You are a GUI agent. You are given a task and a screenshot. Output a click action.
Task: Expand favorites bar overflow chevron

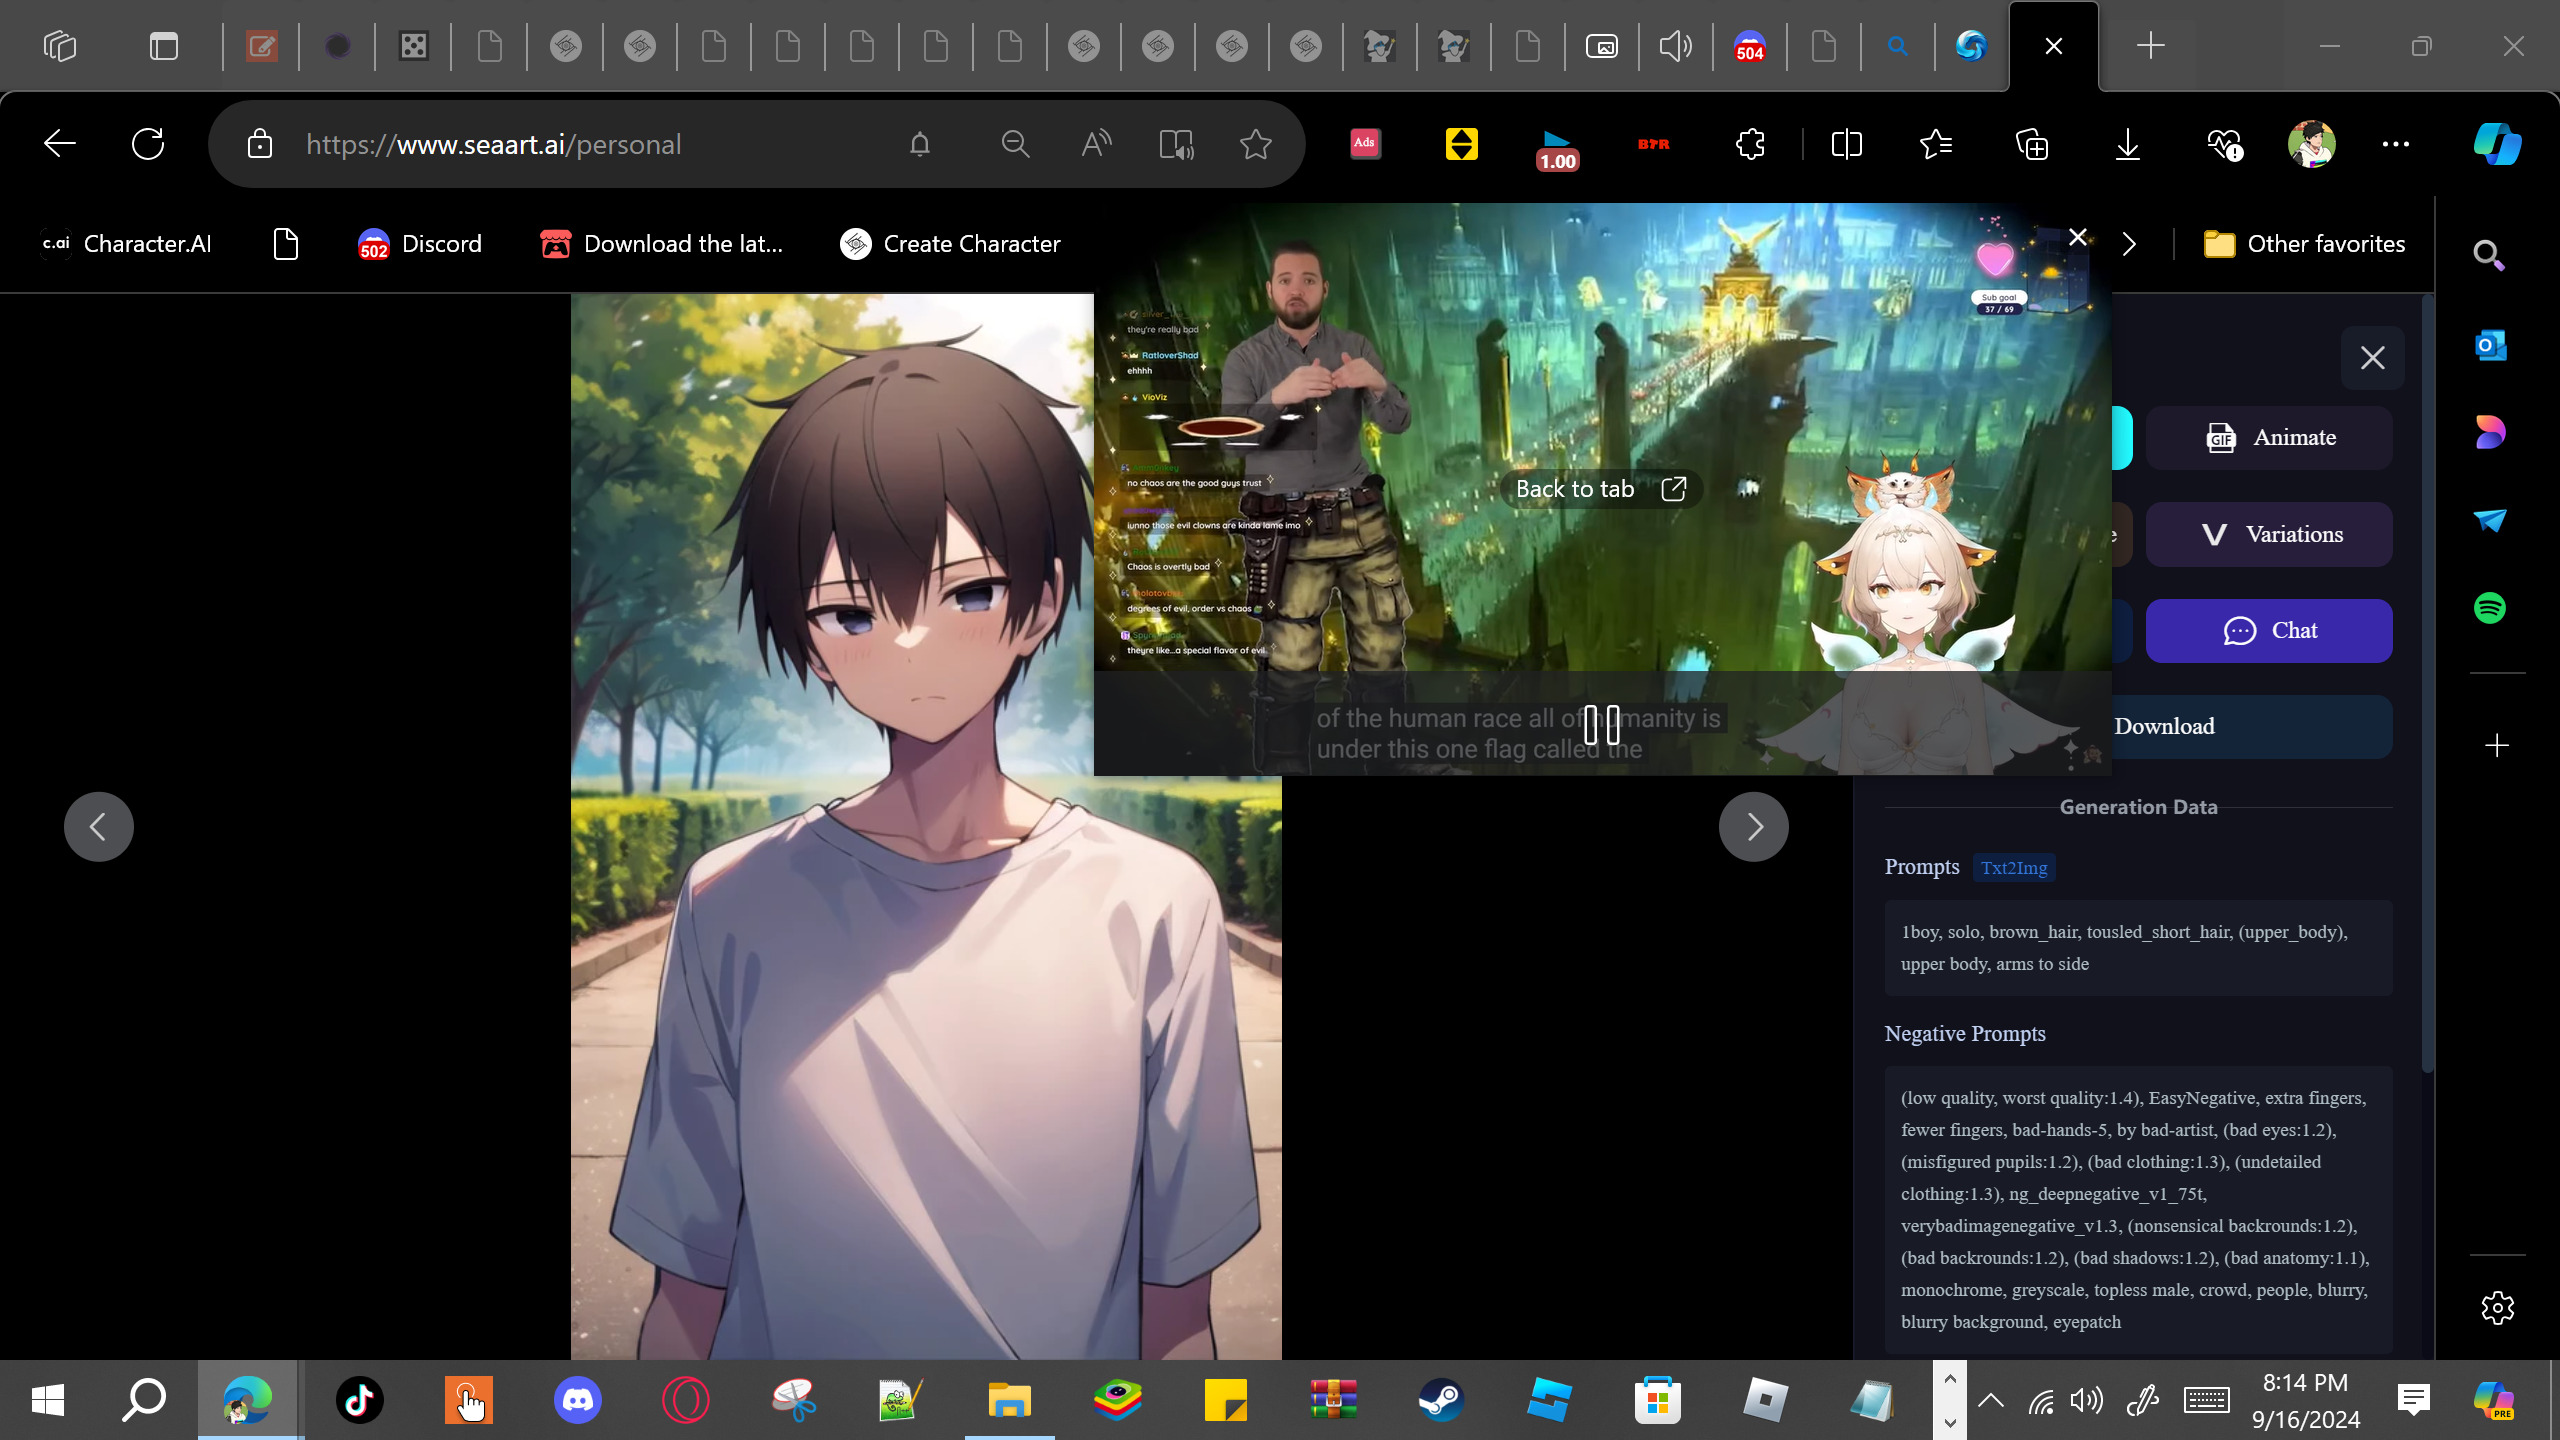[x=2129, y=244]
